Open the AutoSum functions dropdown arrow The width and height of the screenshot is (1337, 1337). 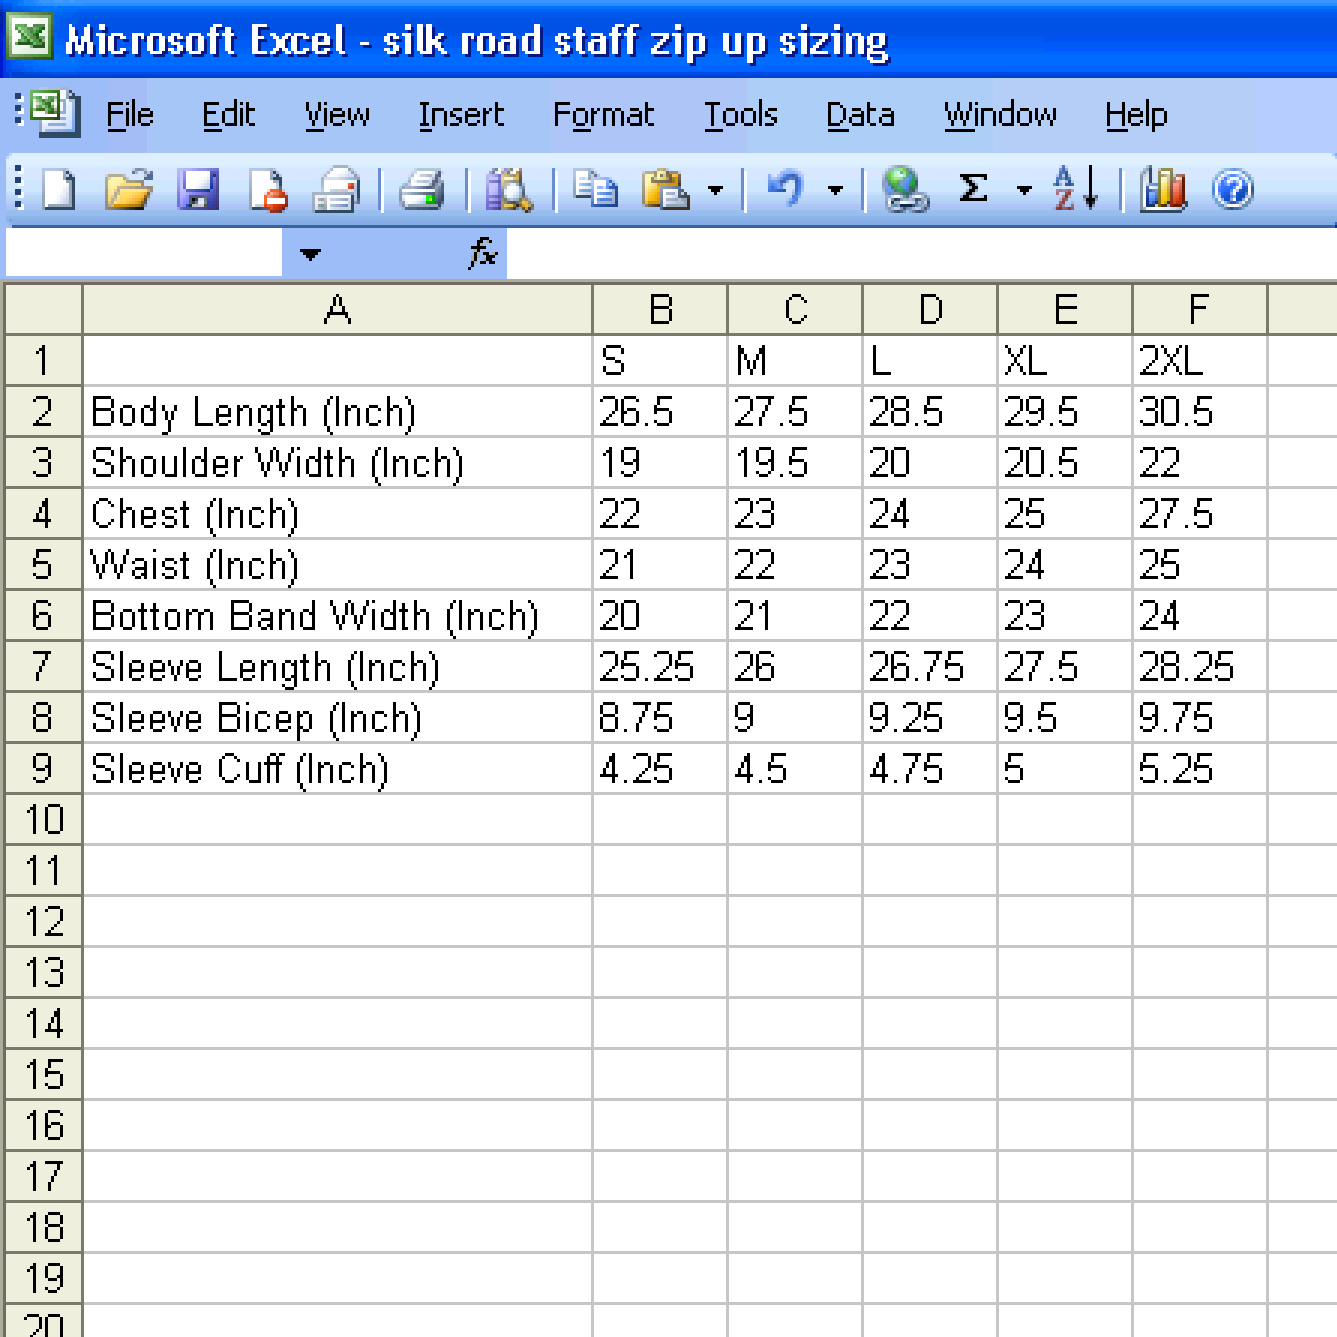1023,189
